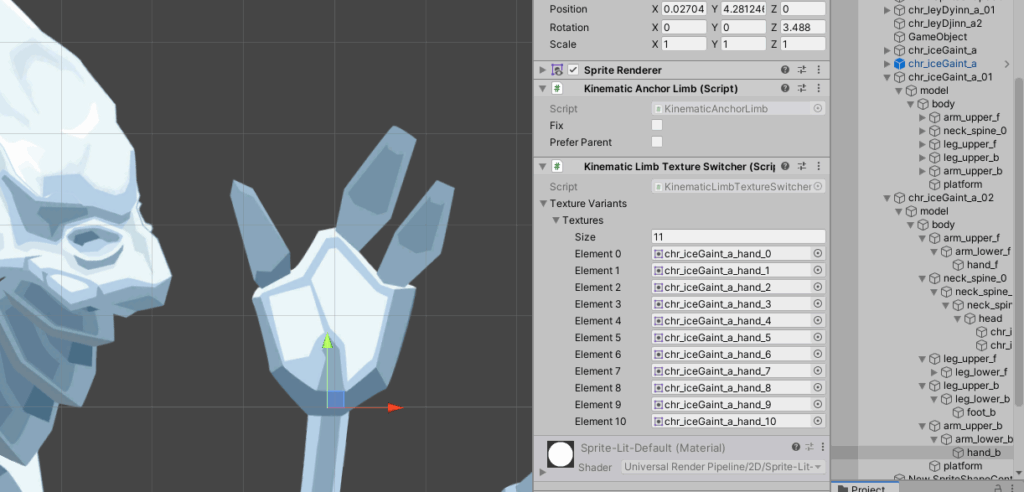
Task: Open the Sprite Renderer three-dot options menu
Action: coord(818,70)
